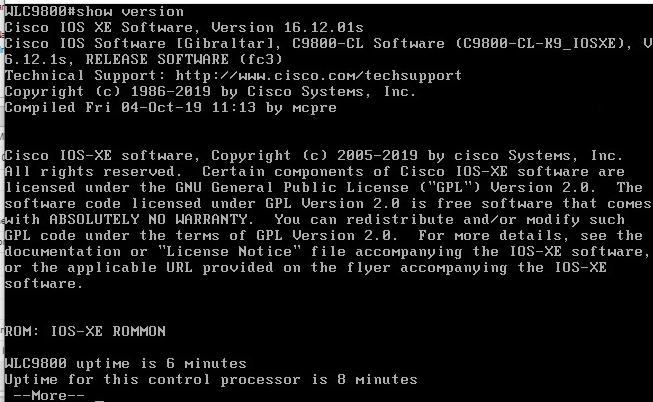Click the 'ROM: IOS-XE ROMMON' line

85,331
